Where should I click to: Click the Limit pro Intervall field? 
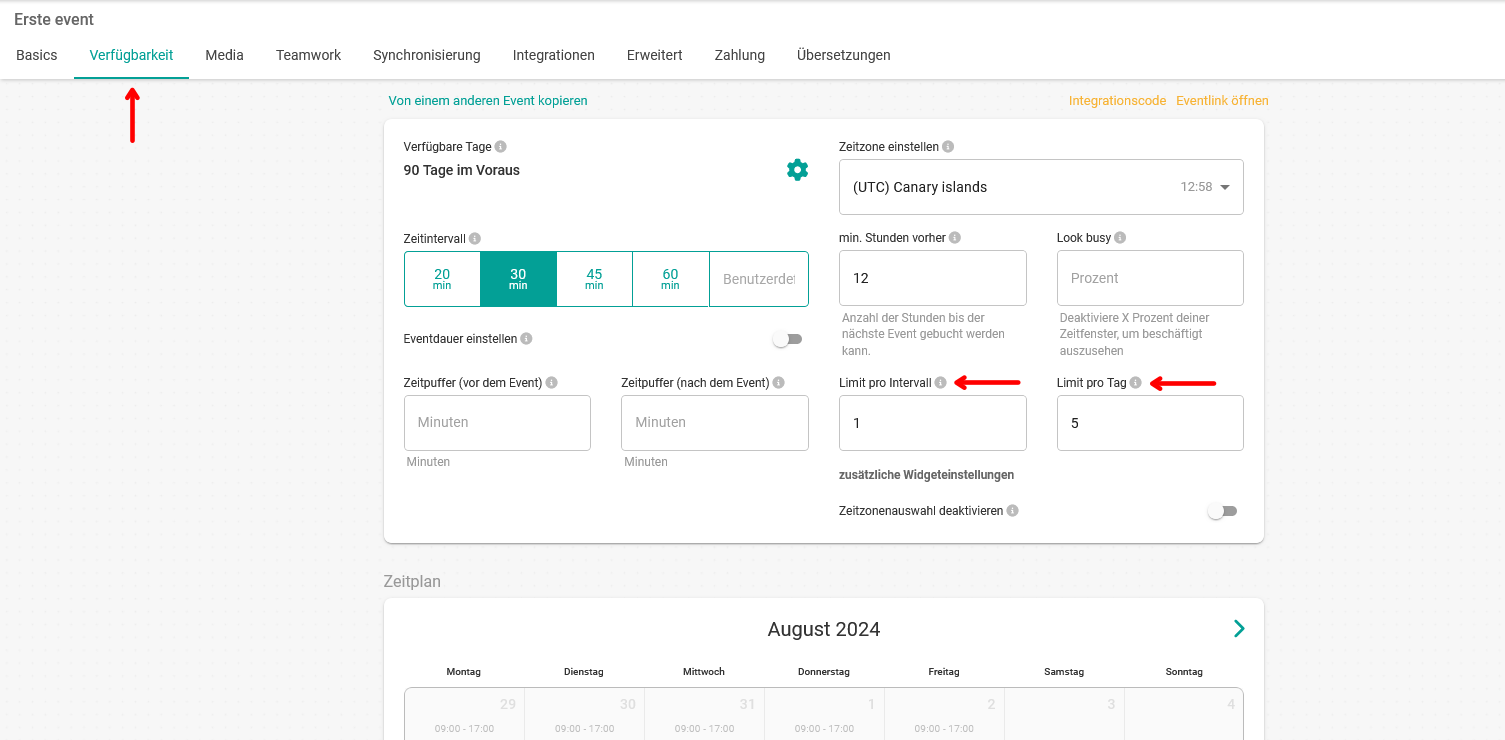click(933, 423)
